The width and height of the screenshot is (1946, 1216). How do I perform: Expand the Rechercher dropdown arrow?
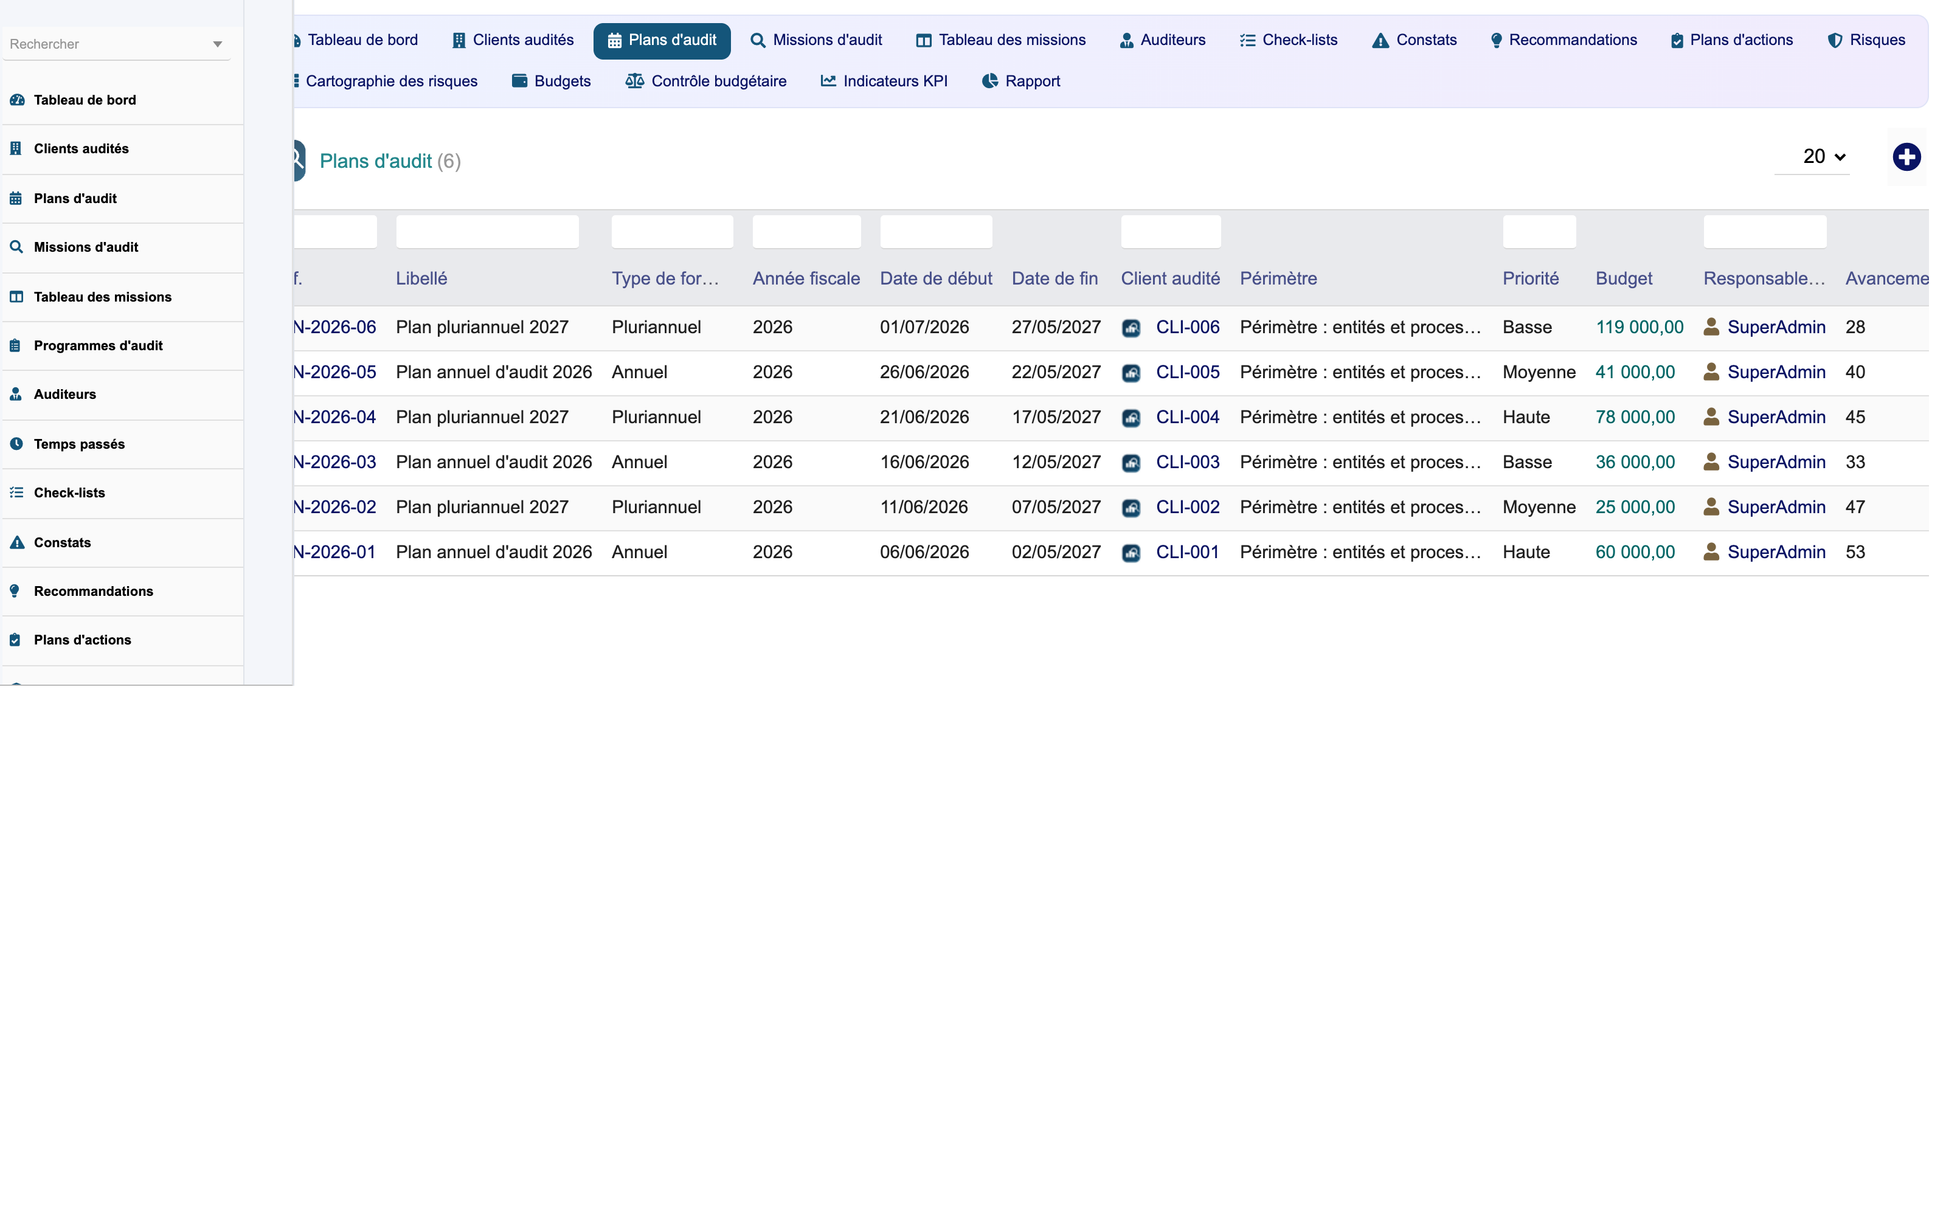[217, 44]
